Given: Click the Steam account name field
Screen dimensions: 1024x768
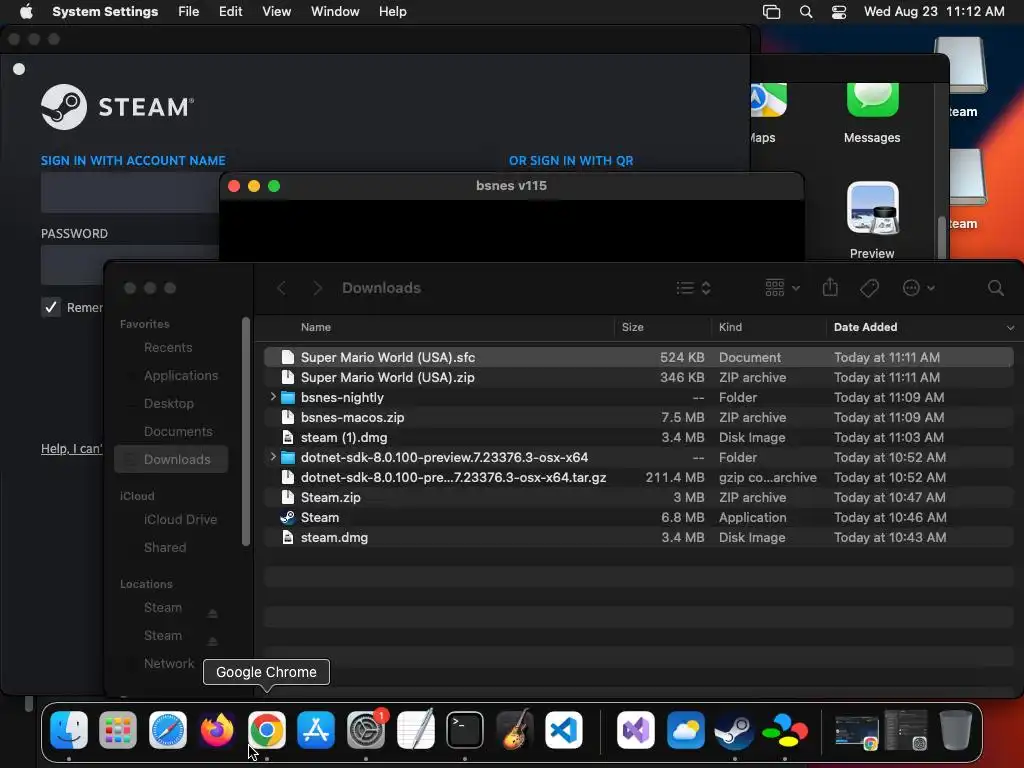Looking at the screenshot, I should click(x=130, y=193).
